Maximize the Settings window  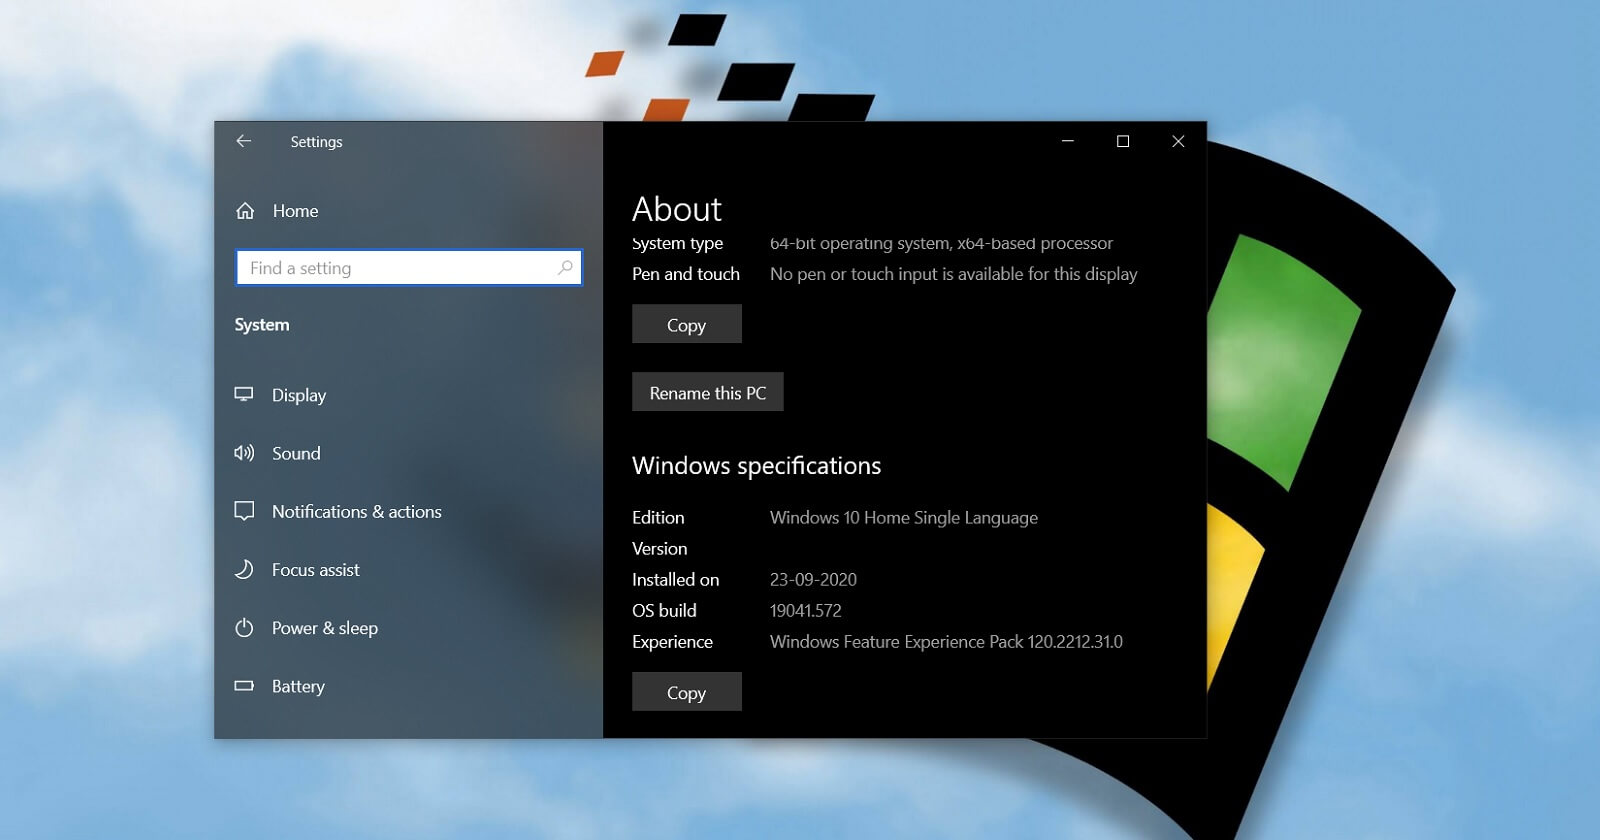pos(1123,141)
